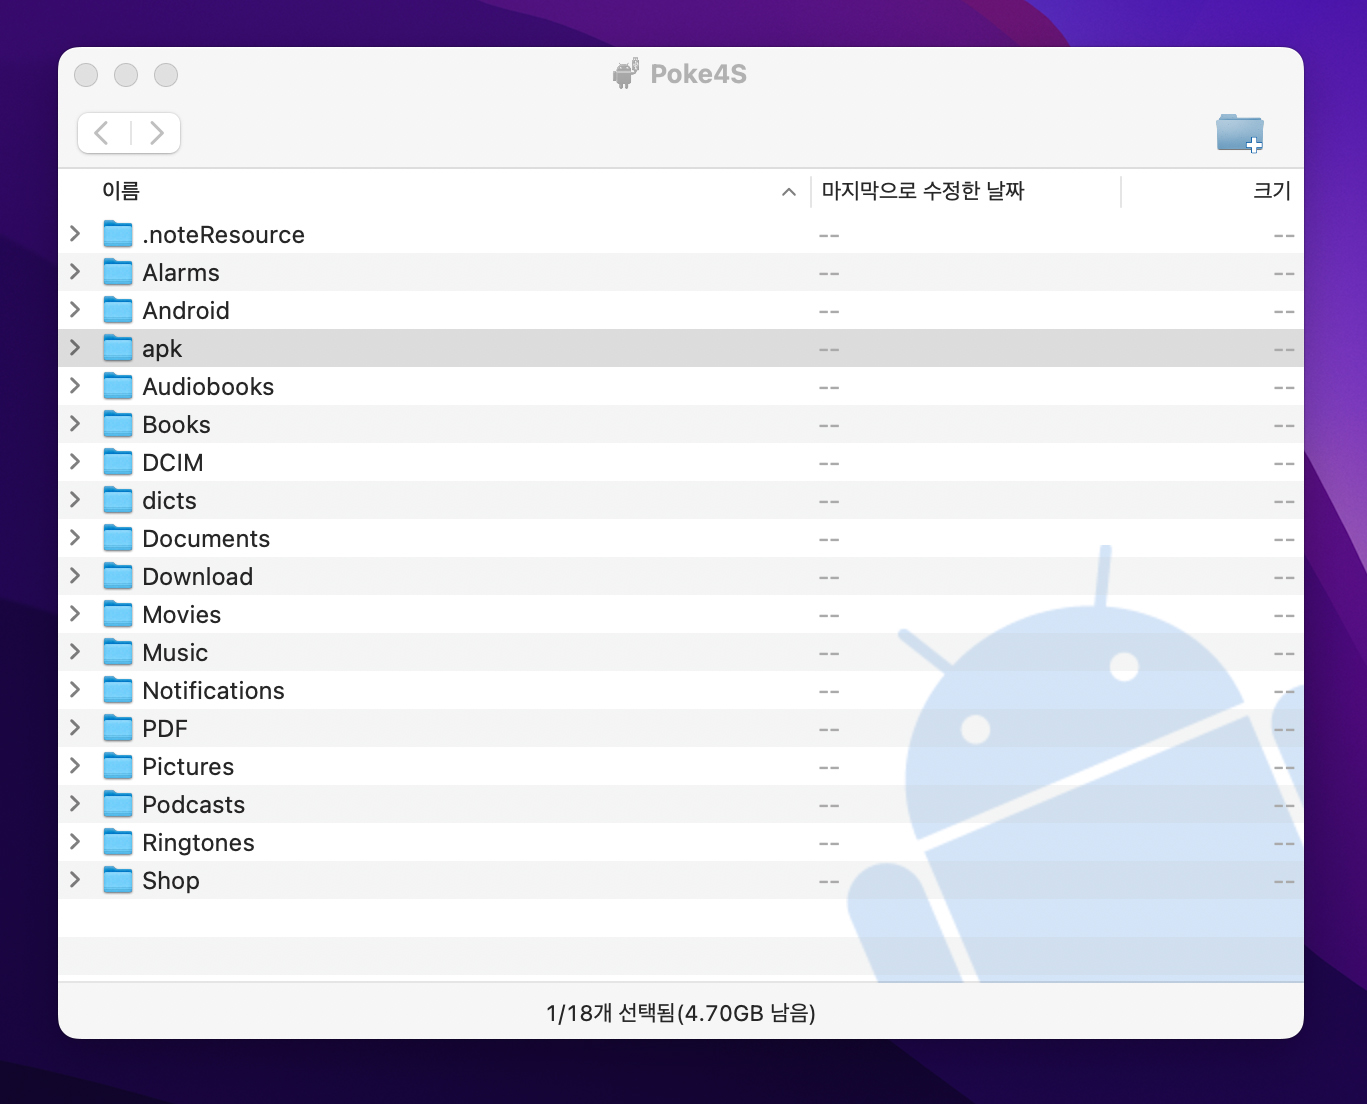Click the Podcasts folder icon
Image resolution: width=1367 pixels, height=1104 pixels.
(118, 804)
